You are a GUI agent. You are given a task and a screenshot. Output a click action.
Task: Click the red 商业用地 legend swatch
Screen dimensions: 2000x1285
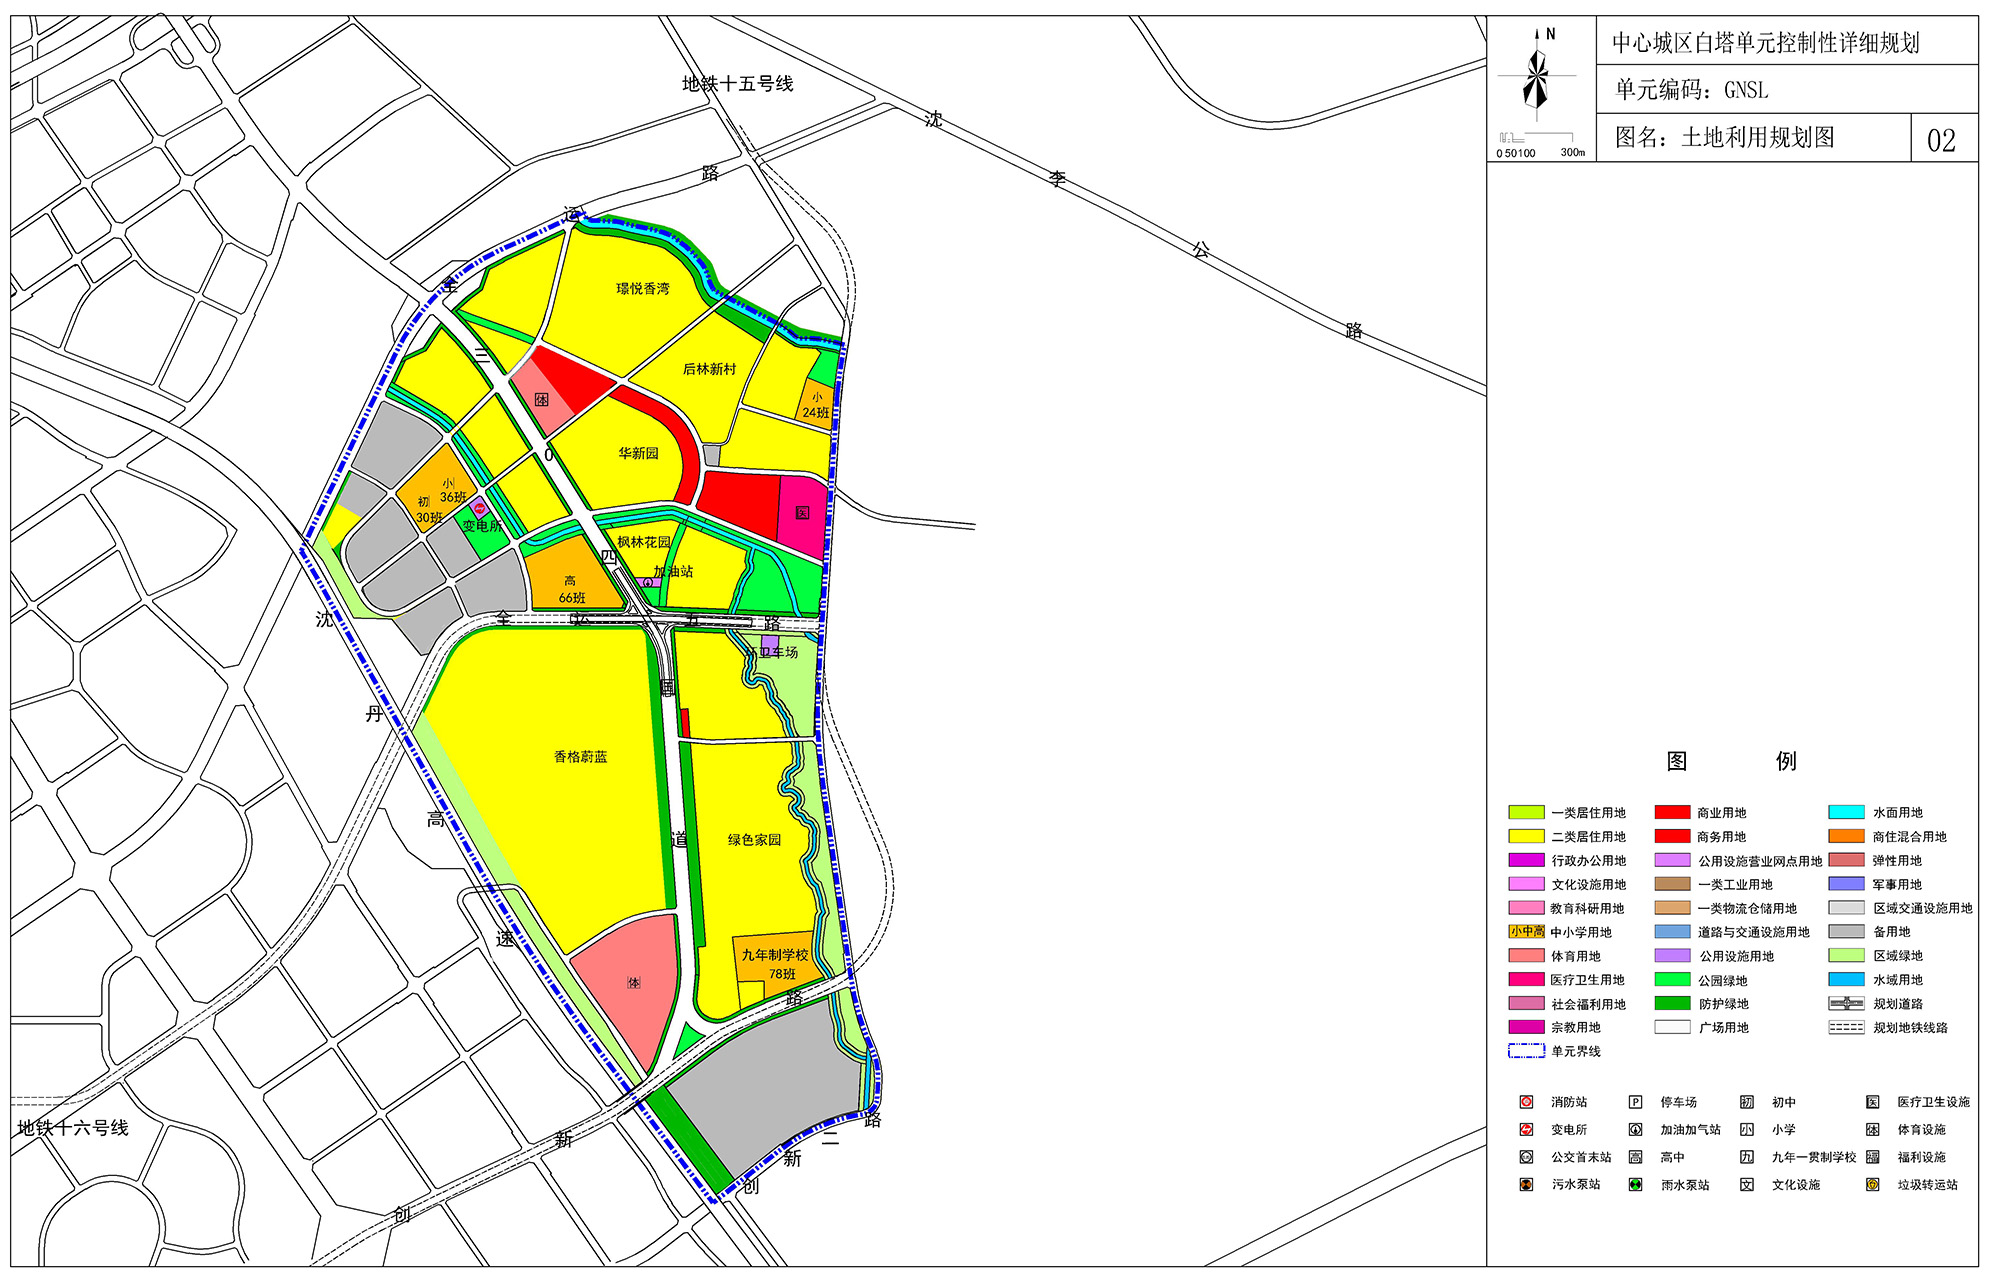(x=1672, y=813)
